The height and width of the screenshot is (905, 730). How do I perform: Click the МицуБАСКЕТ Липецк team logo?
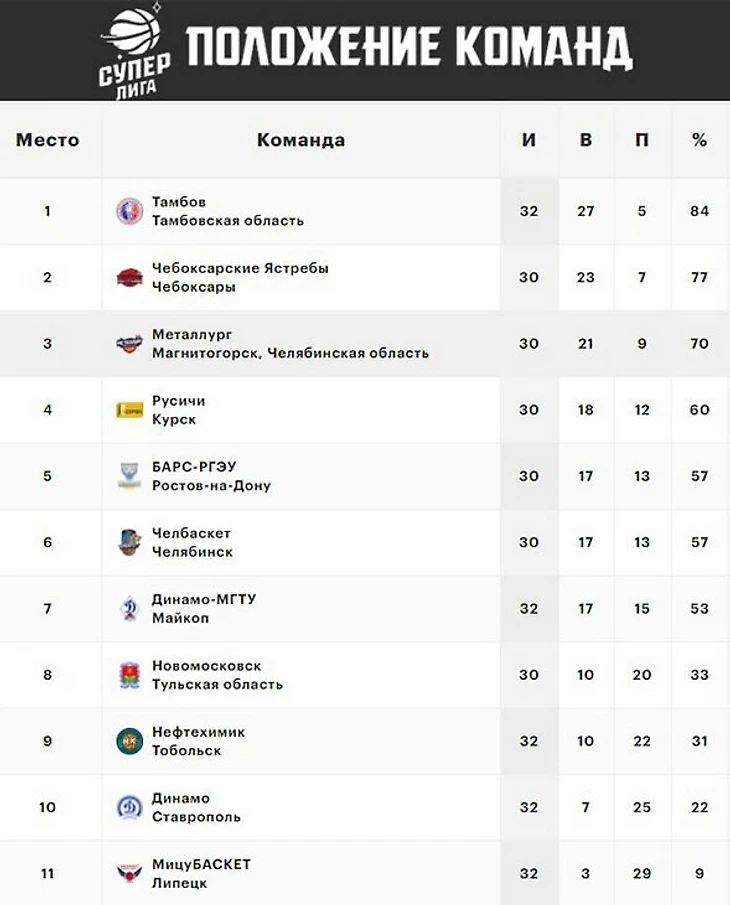(x=129, y=873)
